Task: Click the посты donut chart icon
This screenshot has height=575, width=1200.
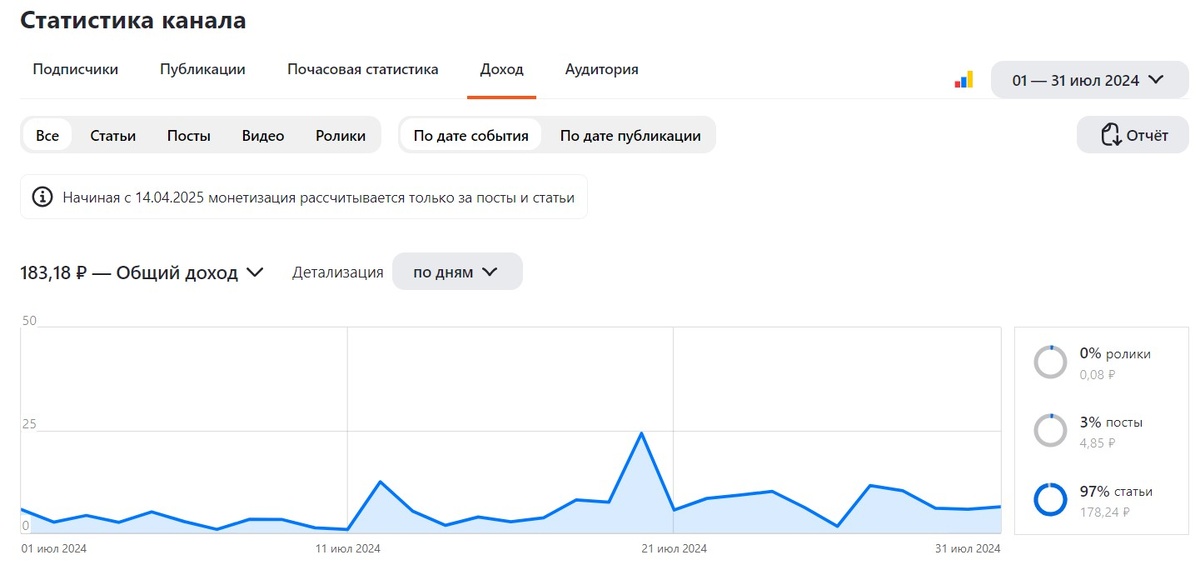Action: (1051, 430)
